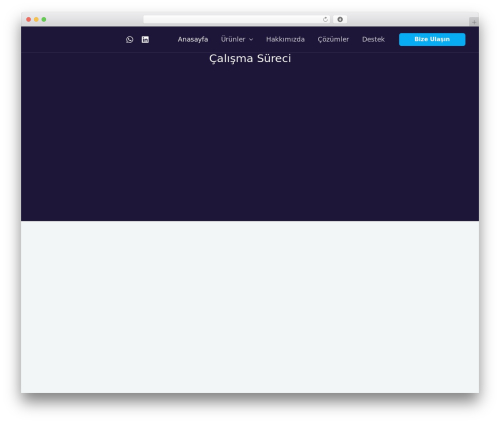This screenshot has width=500, height=423.
Task: Open a new browser tab with the plus button
Action: click(474, 22)
